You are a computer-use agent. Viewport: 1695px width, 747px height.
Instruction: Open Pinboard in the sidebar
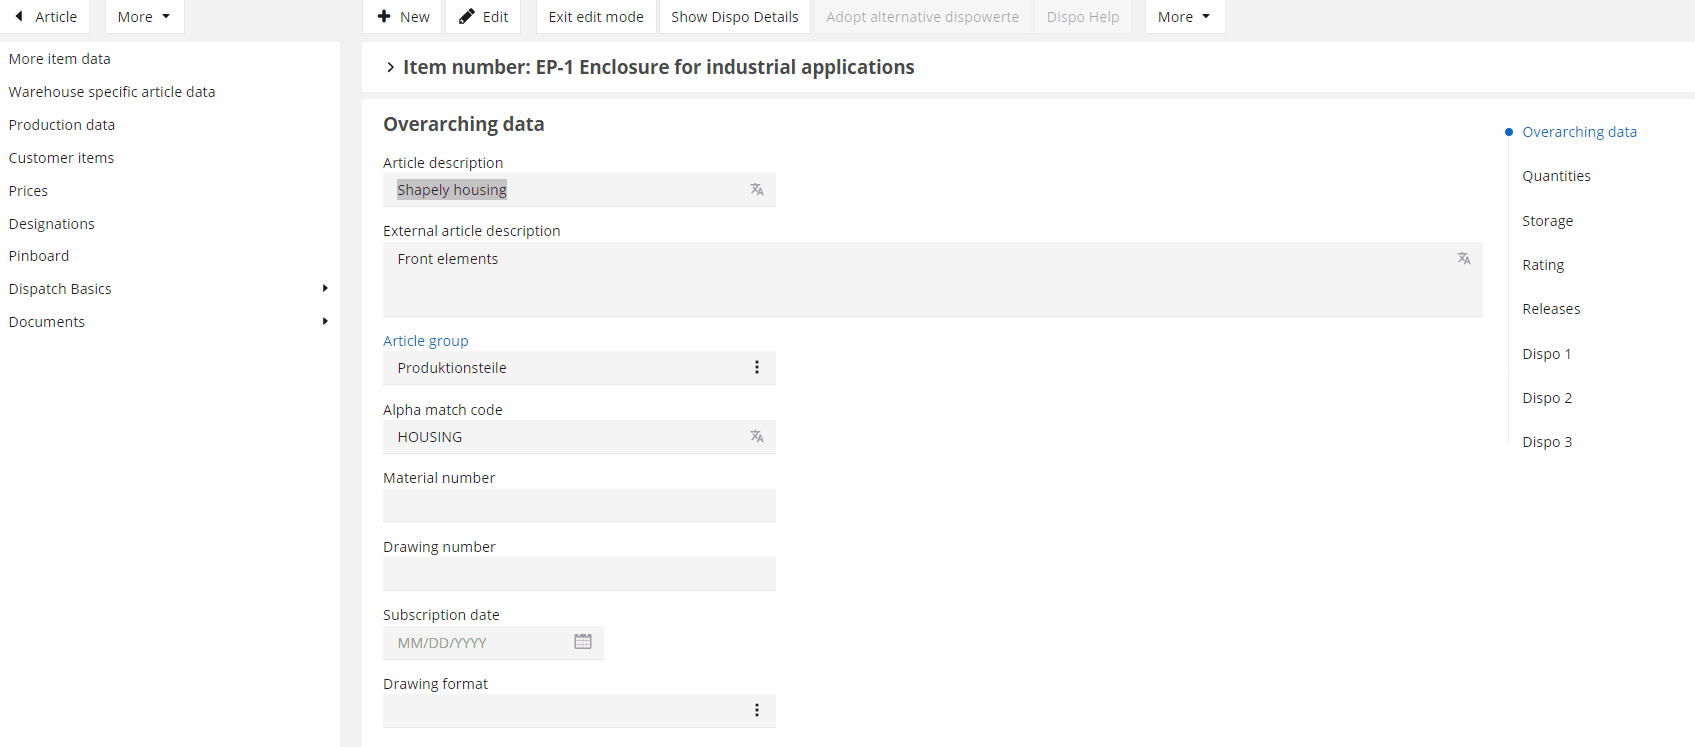click(39, 256)
